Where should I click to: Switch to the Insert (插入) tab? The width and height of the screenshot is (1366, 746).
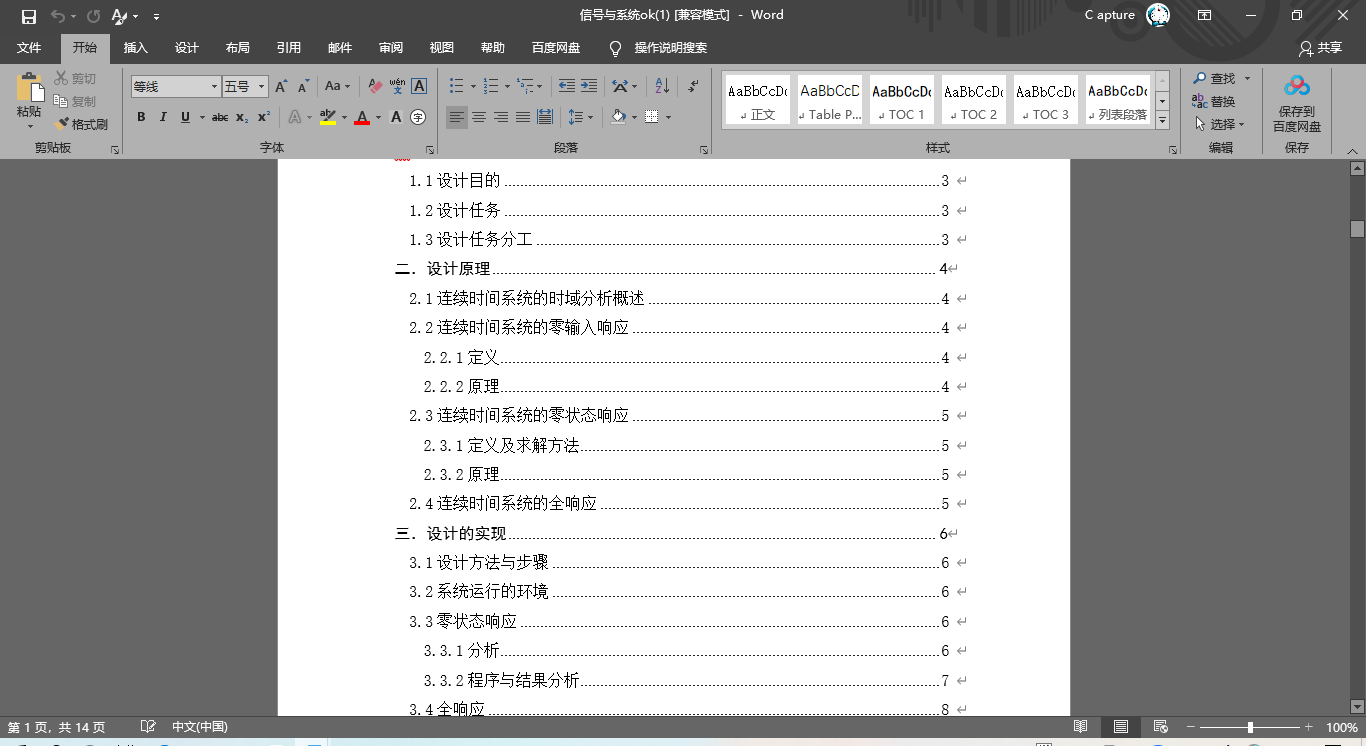click(x=135, y=48)
